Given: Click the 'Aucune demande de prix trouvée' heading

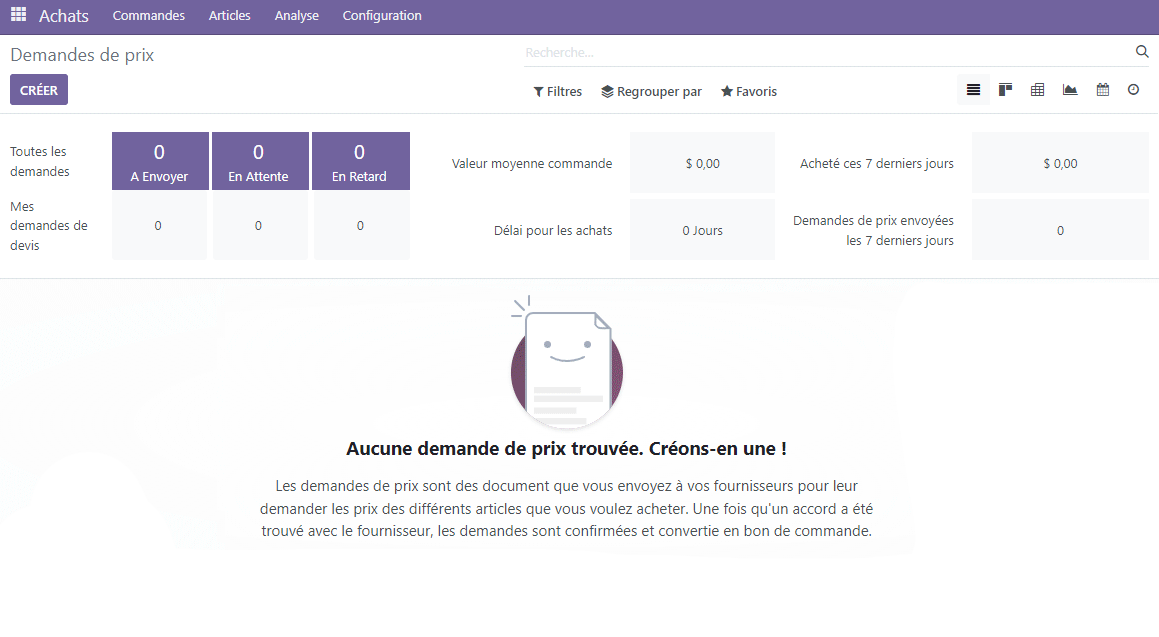Looking at the screenshot, I should tap(566, 449).
